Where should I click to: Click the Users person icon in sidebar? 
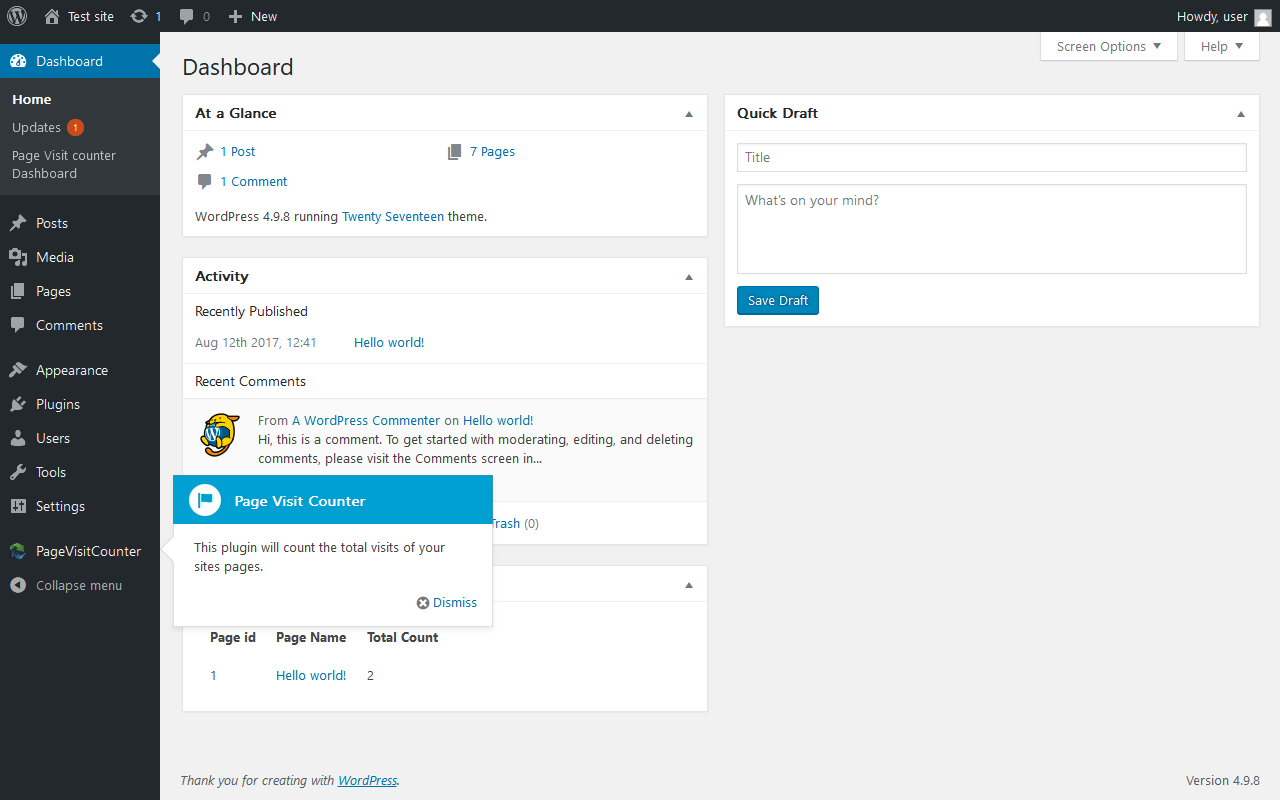pyautogui.click(x=18, y=438)
